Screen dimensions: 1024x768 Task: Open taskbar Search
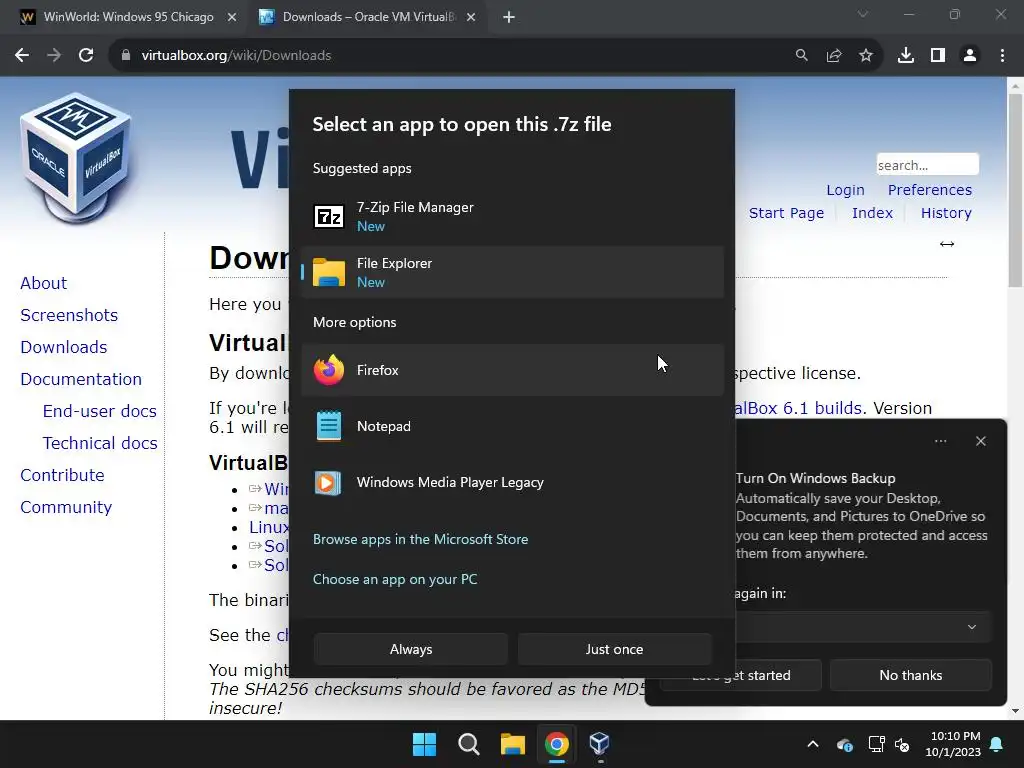pyautogui.click(x=468, y=744)
